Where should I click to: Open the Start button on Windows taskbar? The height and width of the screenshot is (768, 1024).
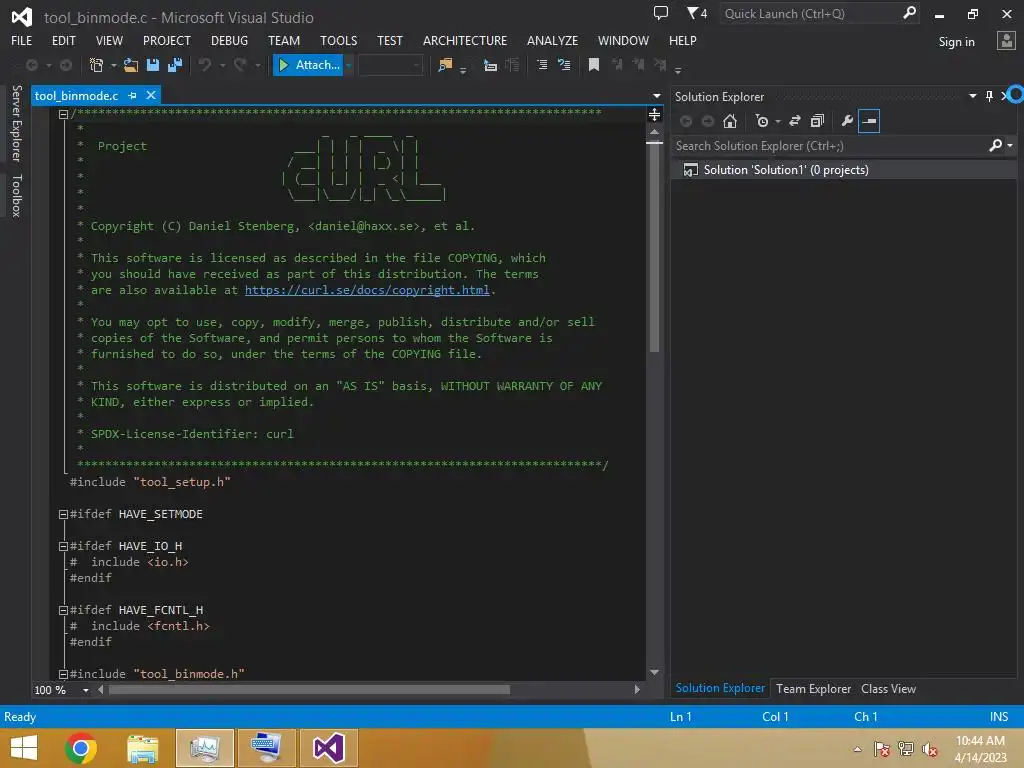[x=24, y=748]
